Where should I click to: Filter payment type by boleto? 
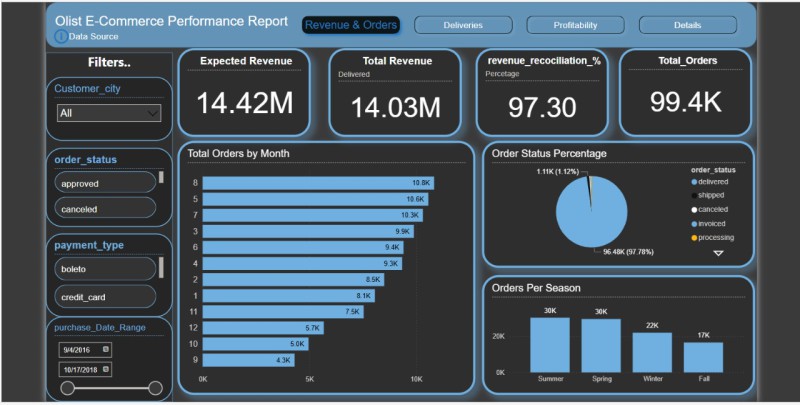click(105, 269)
